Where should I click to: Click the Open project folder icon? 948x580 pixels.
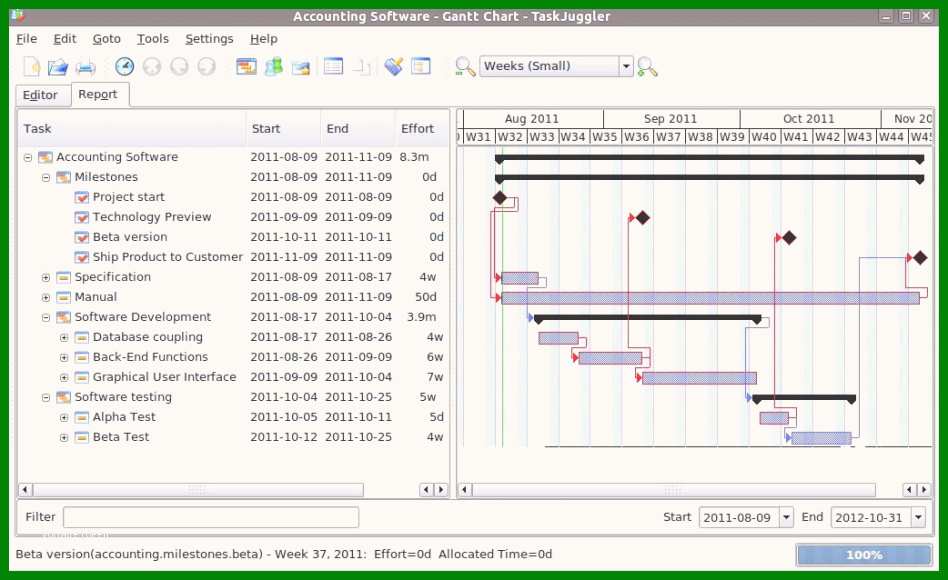pyautogui.click(x=58, y=67)
